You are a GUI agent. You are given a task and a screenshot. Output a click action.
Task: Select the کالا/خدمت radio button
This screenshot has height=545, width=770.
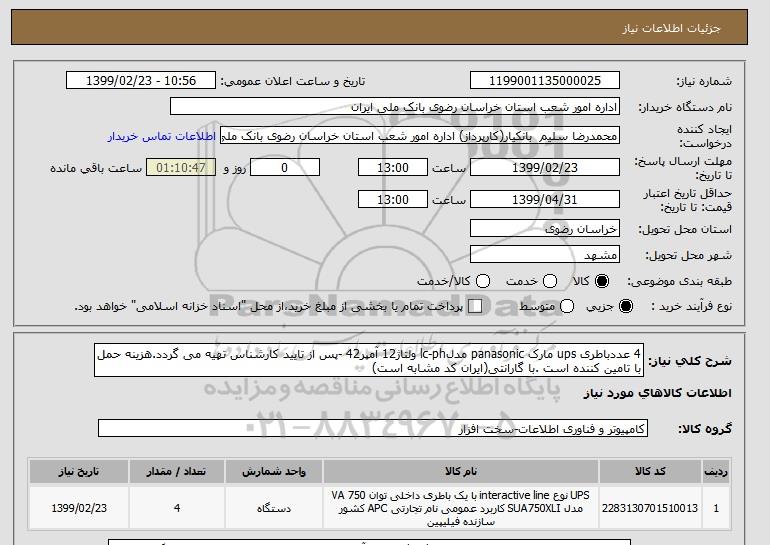click(x=483, y=281)
